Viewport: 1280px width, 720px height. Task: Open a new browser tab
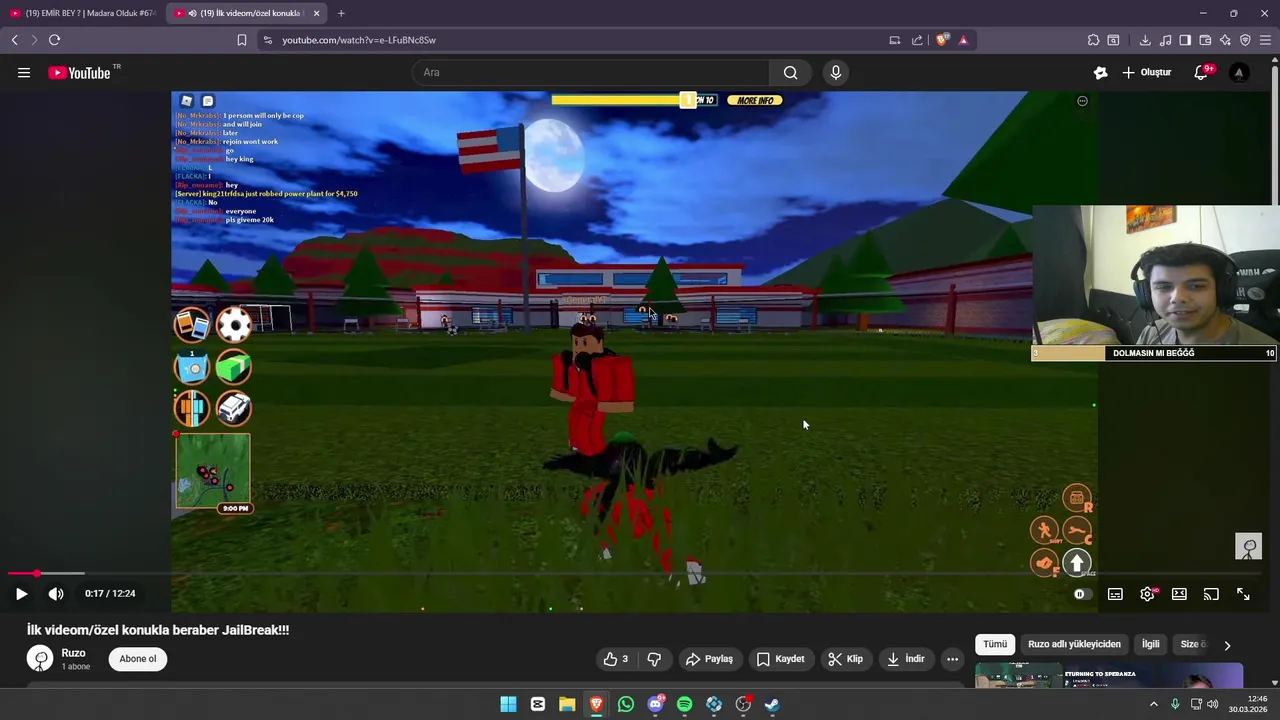[341, 13]
